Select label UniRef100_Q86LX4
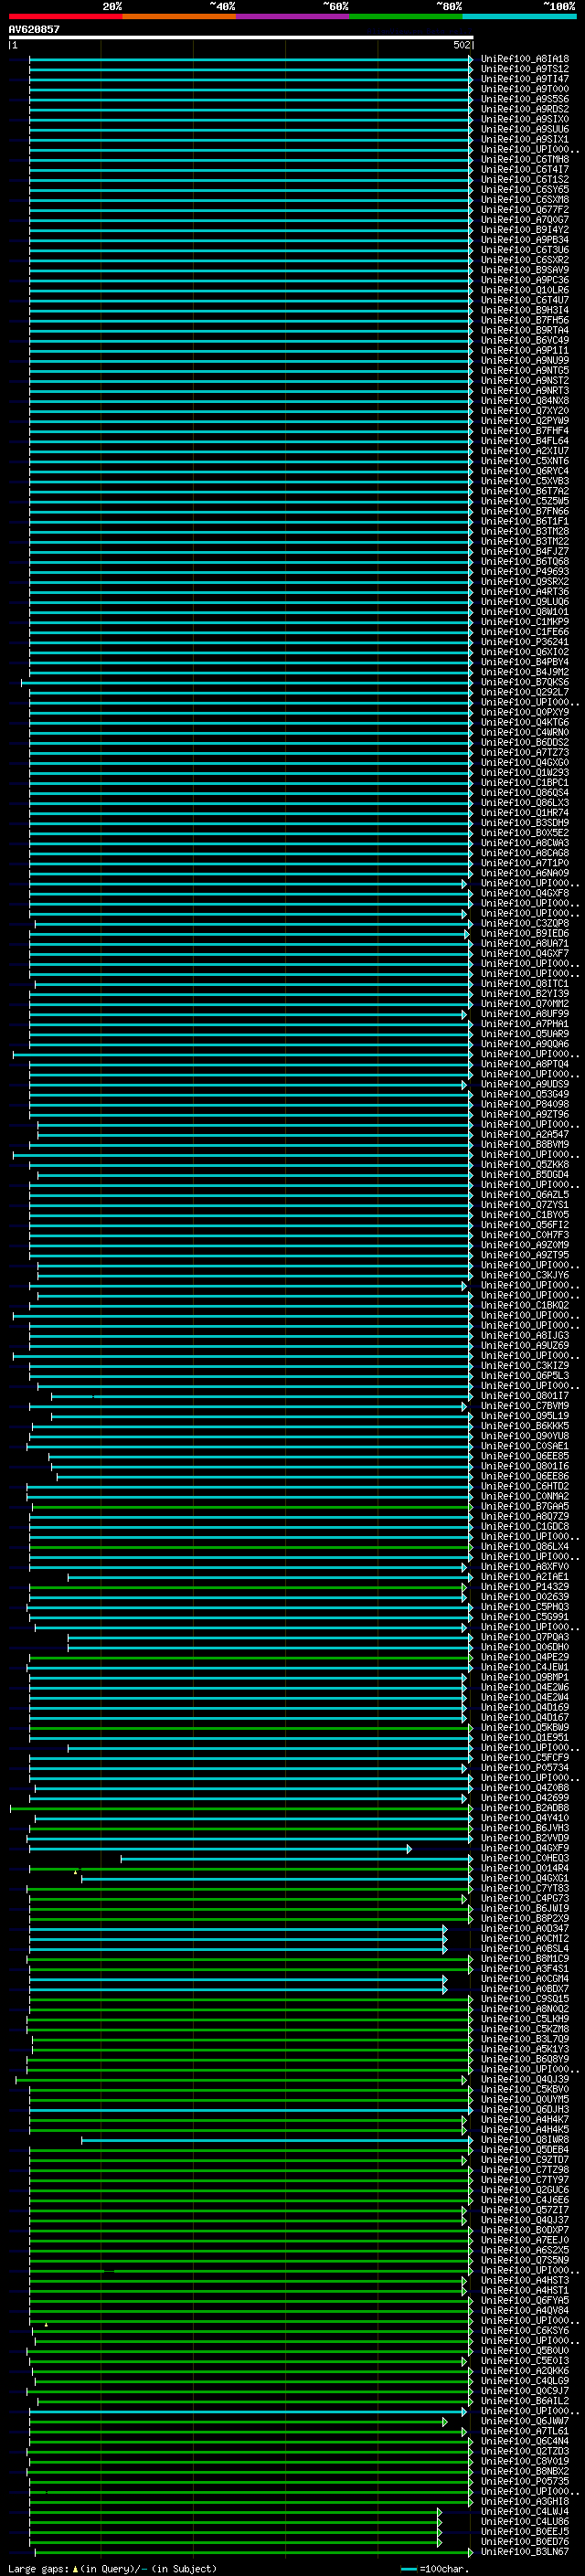The image size is (585, 2576). [x=525, y=1546]
